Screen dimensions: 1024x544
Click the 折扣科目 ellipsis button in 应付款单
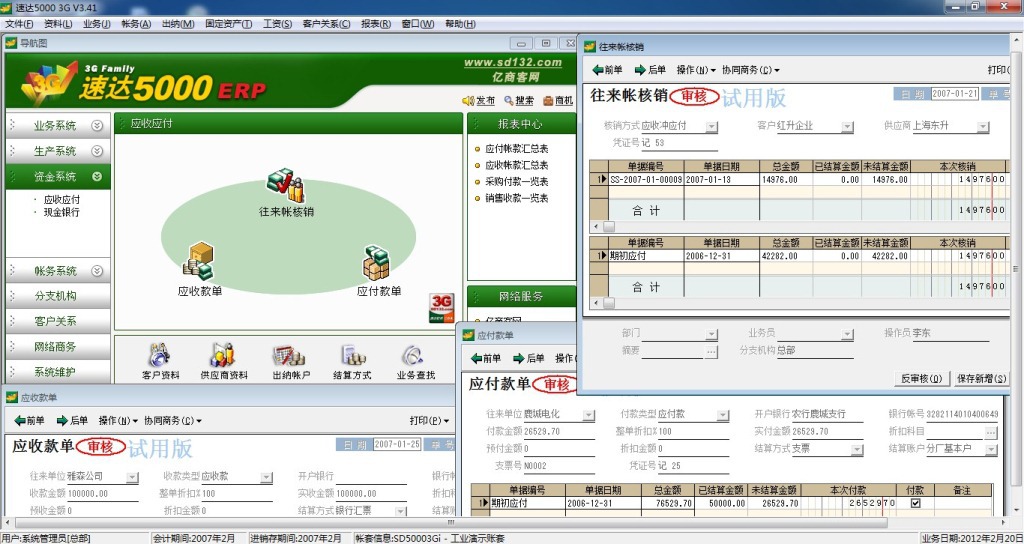tap(991, 432)
